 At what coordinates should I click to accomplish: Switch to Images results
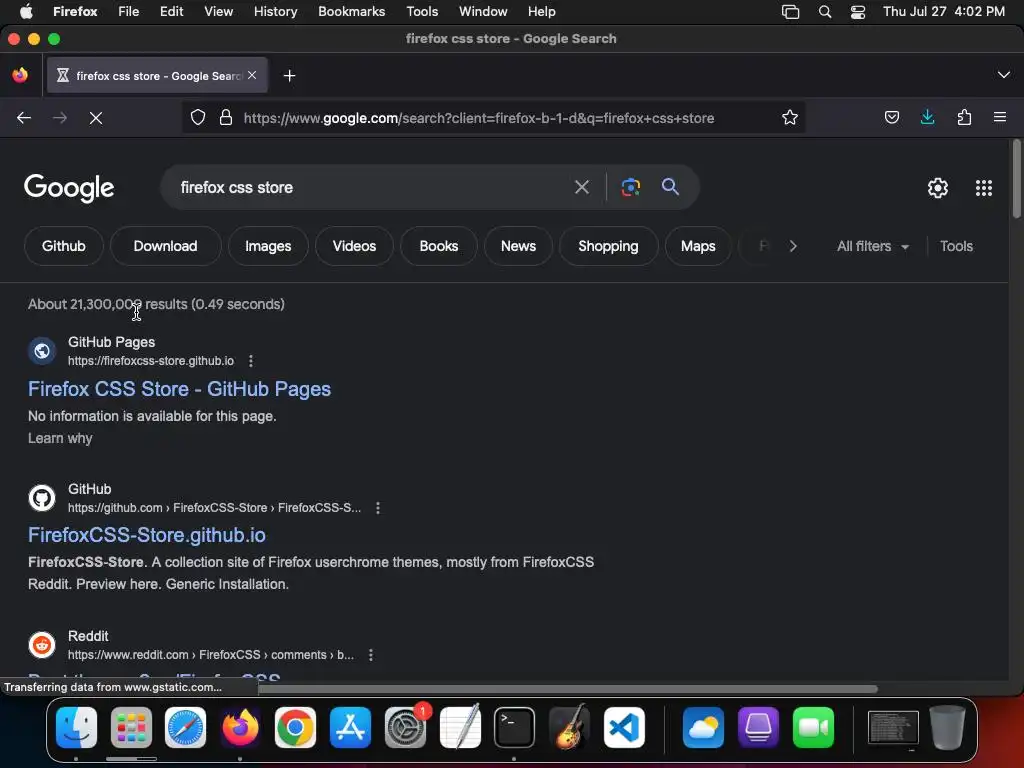click(x=268, y=246)
